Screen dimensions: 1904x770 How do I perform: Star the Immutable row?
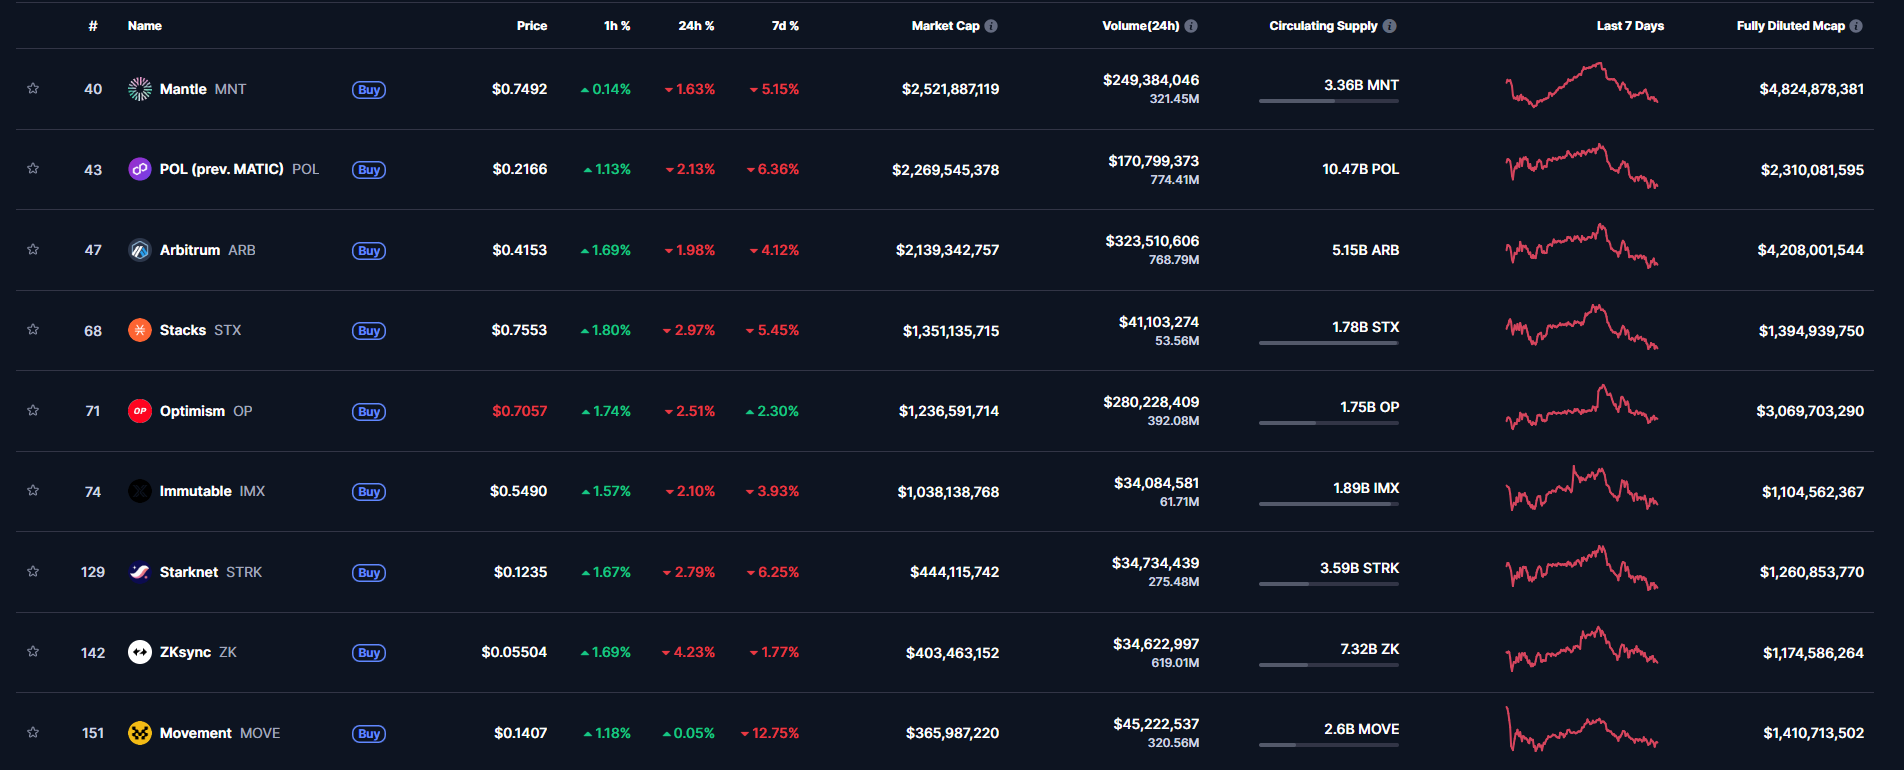pyautogui.click(x=33, y=491)
